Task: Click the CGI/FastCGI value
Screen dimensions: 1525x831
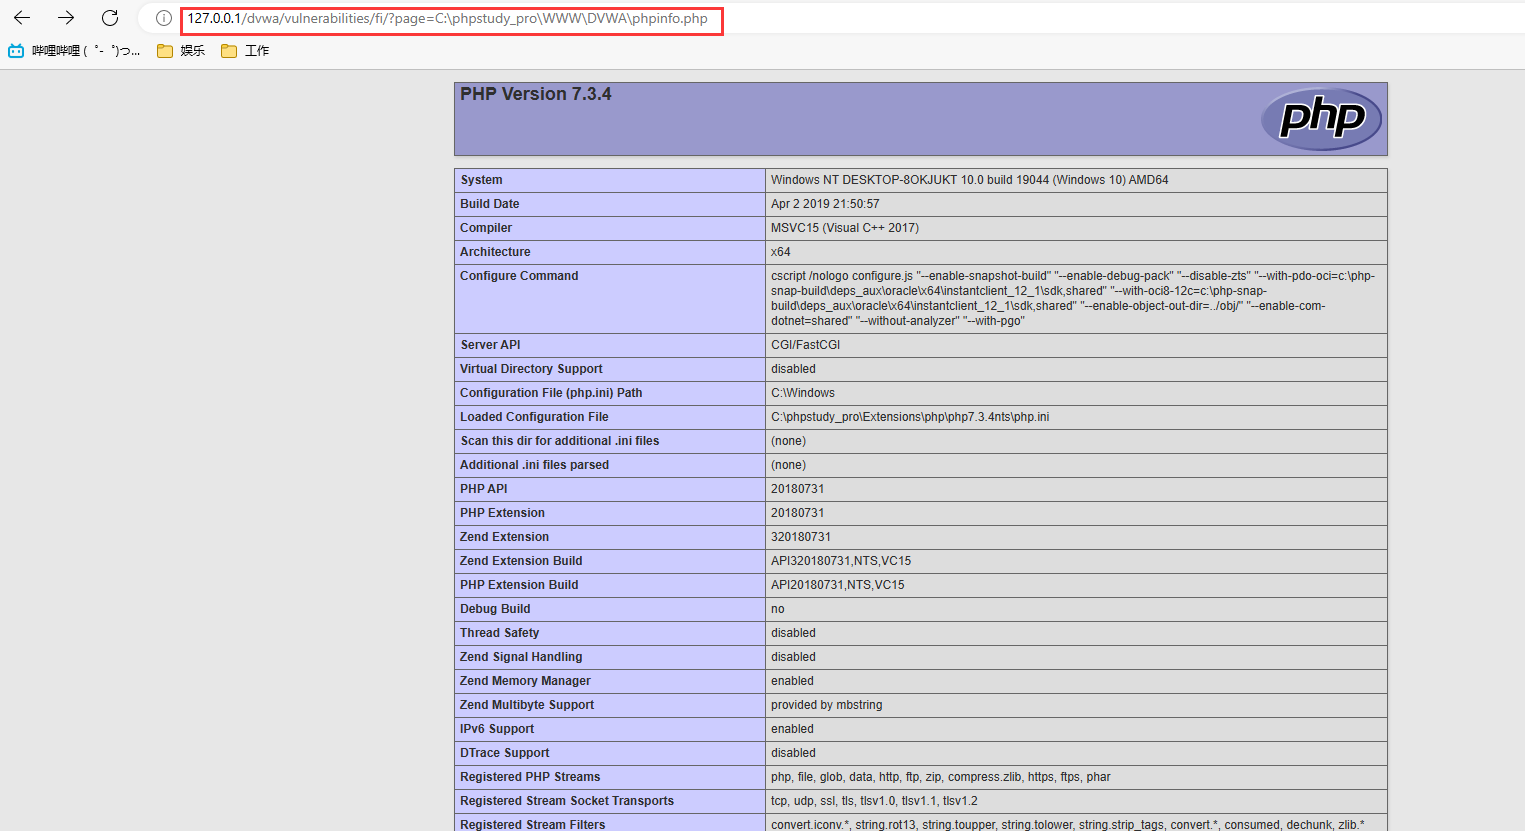Action: tap(805, 345)
